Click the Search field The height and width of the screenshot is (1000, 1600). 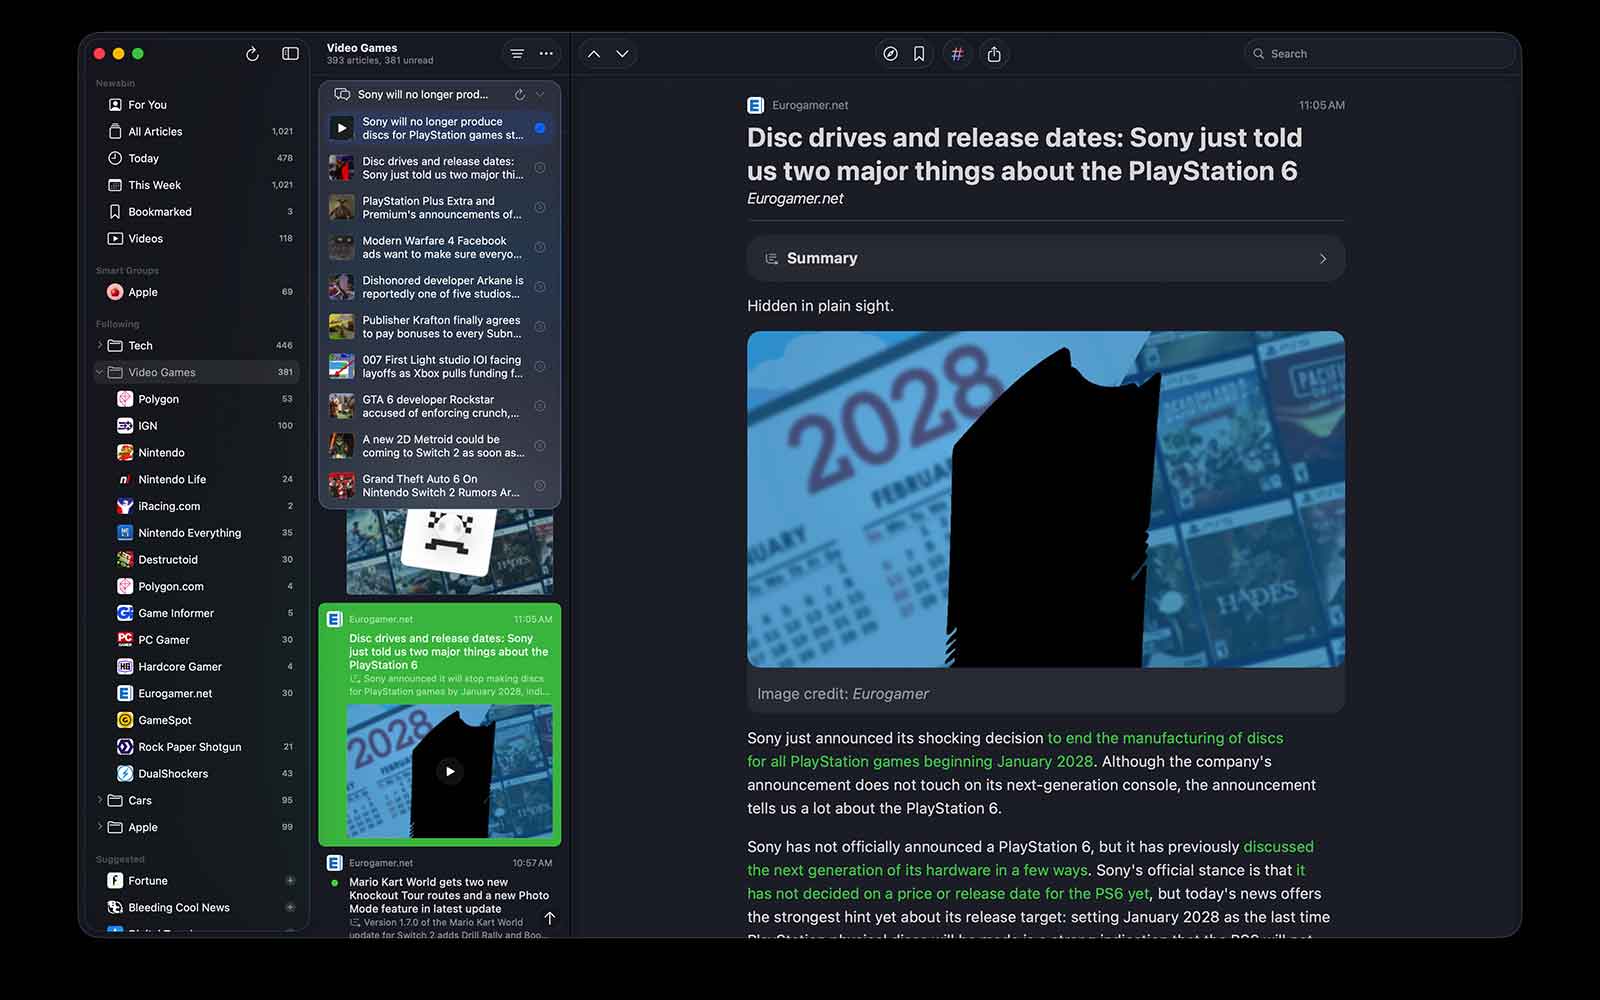click(x=1380, y=54)
